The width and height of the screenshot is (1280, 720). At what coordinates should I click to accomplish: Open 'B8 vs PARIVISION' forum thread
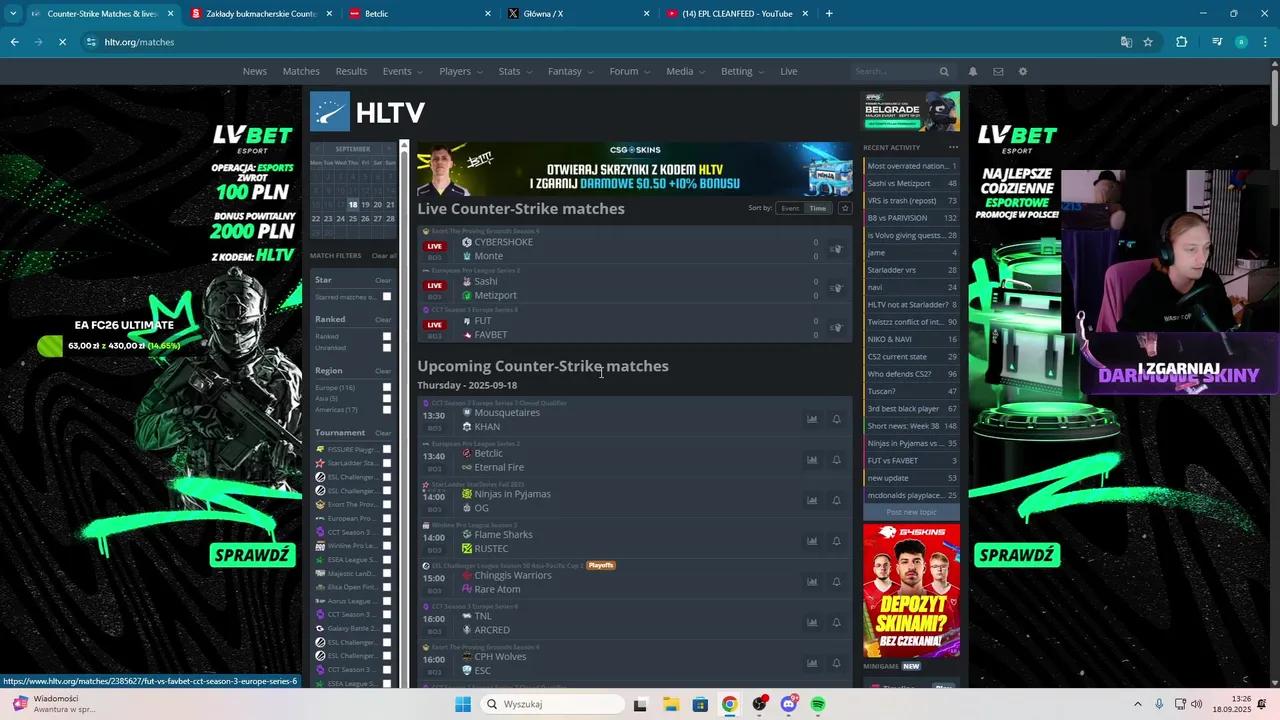[898, 218]
